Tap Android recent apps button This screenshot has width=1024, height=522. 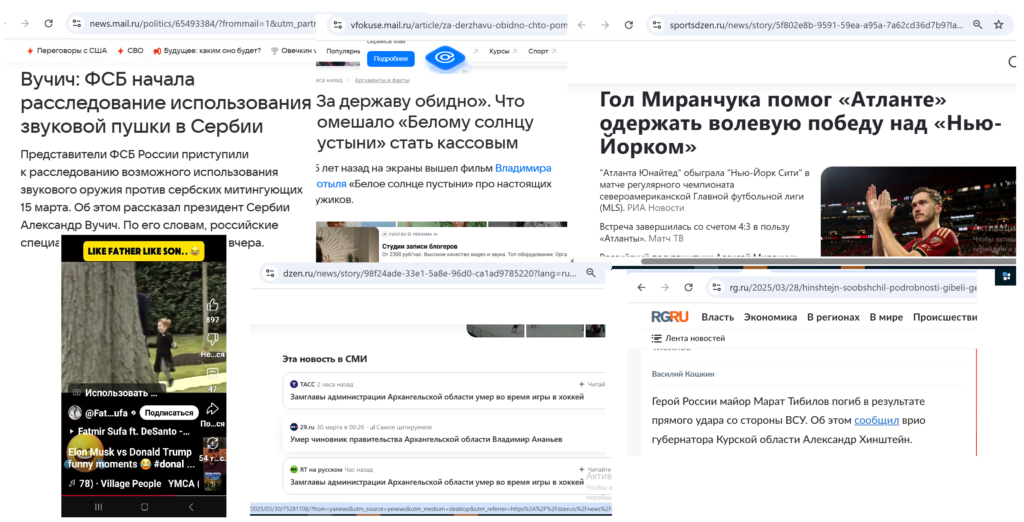pyautogui.click(x=99, y=506)
